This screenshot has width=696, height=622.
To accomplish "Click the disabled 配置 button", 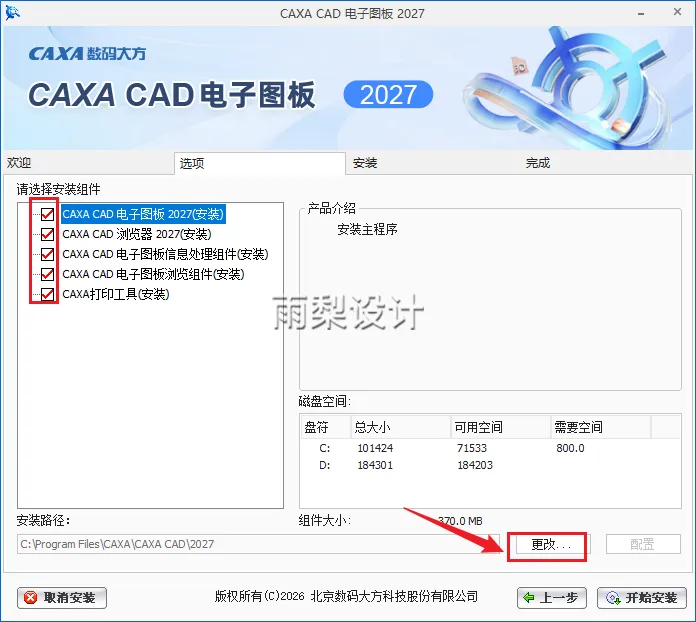I will pyautogui.click(x=643, y=544).
